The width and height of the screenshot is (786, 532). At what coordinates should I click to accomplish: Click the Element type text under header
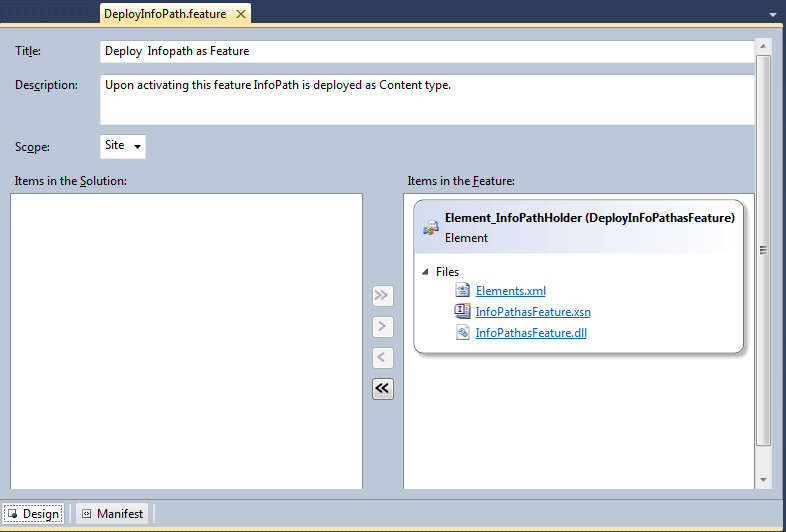click(x=466, y=238)
